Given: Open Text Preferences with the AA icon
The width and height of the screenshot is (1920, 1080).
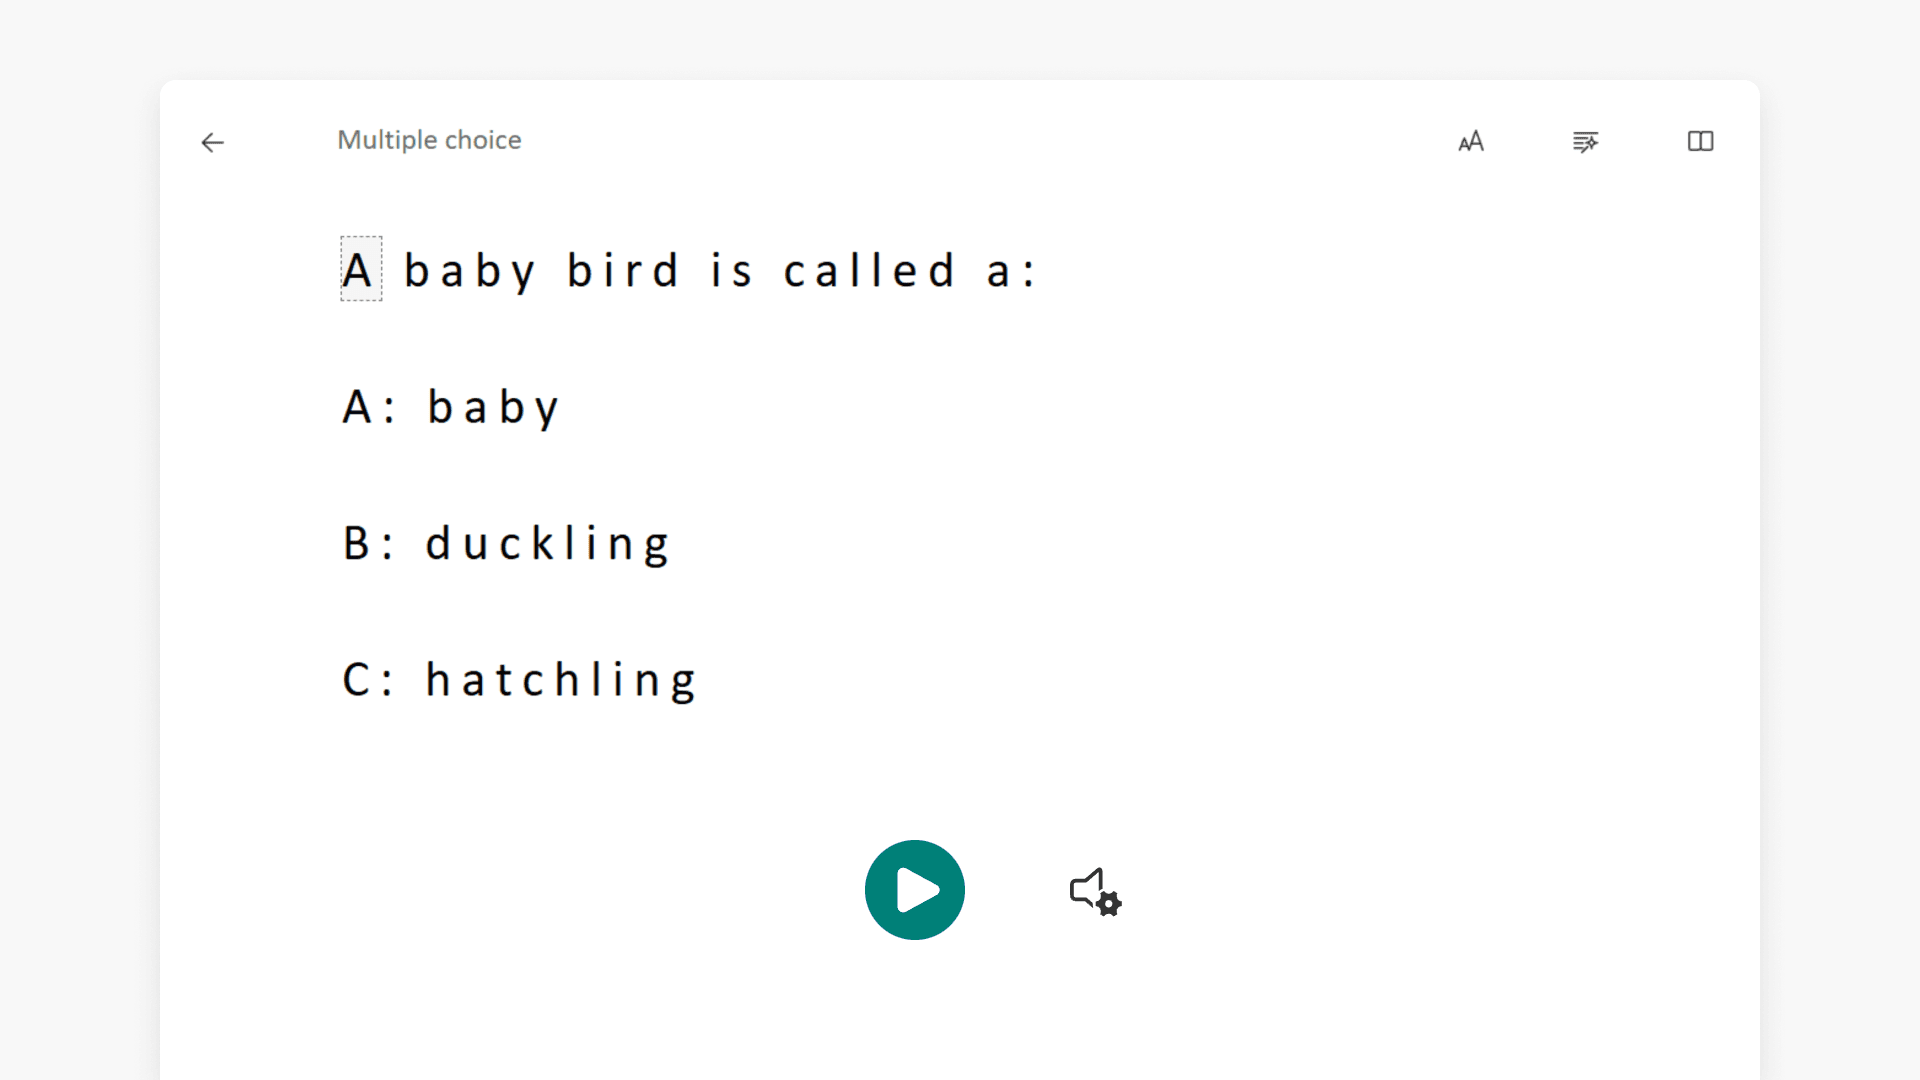Looking at the screenshot, I should [1471, 142].
